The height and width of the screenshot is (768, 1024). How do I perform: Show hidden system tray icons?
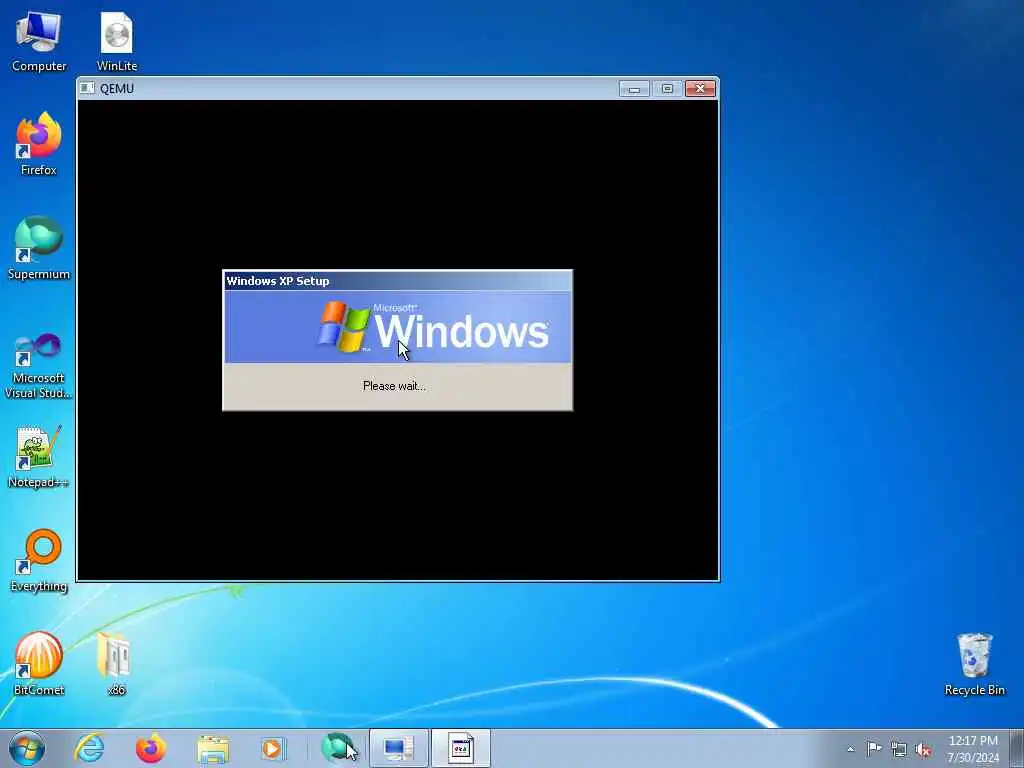850,749
